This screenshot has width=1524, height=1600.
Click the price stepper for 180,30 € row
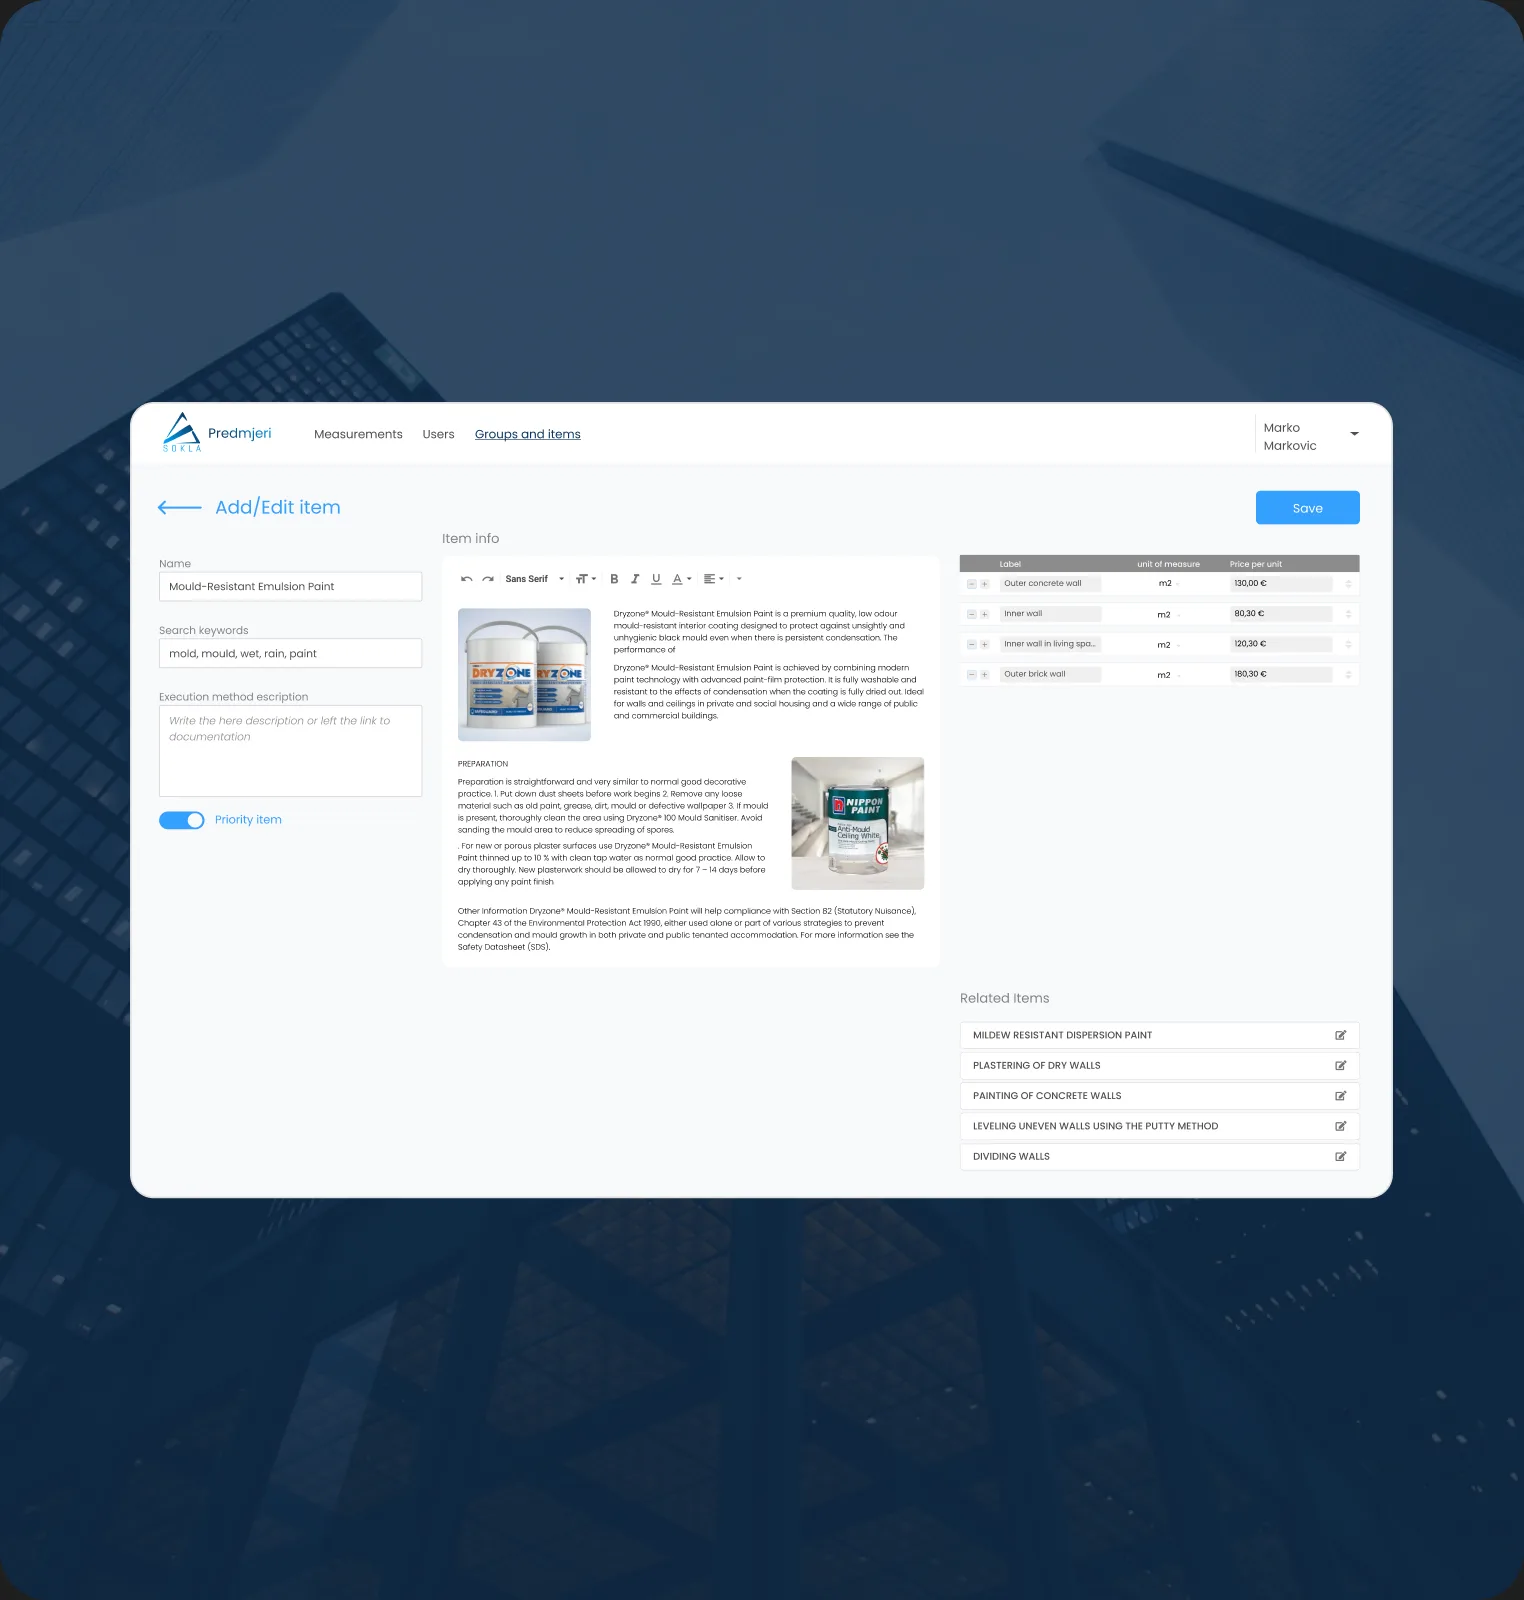[1348, 675]
